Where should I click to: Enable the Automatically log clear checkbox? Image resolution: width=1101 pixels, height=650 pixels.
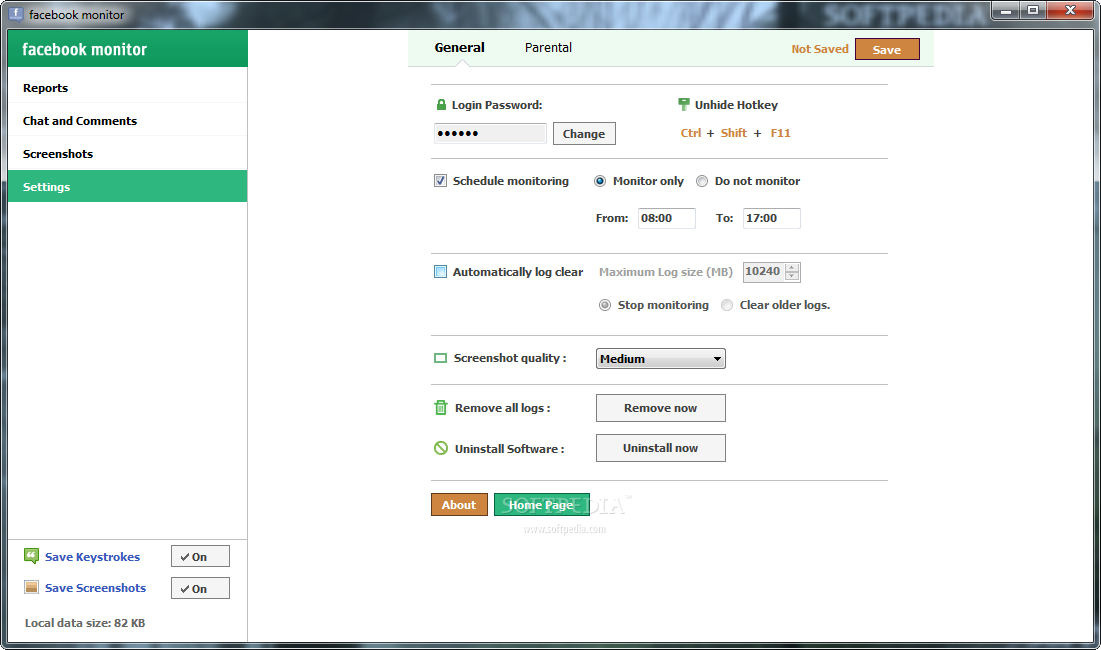point(440,272)
